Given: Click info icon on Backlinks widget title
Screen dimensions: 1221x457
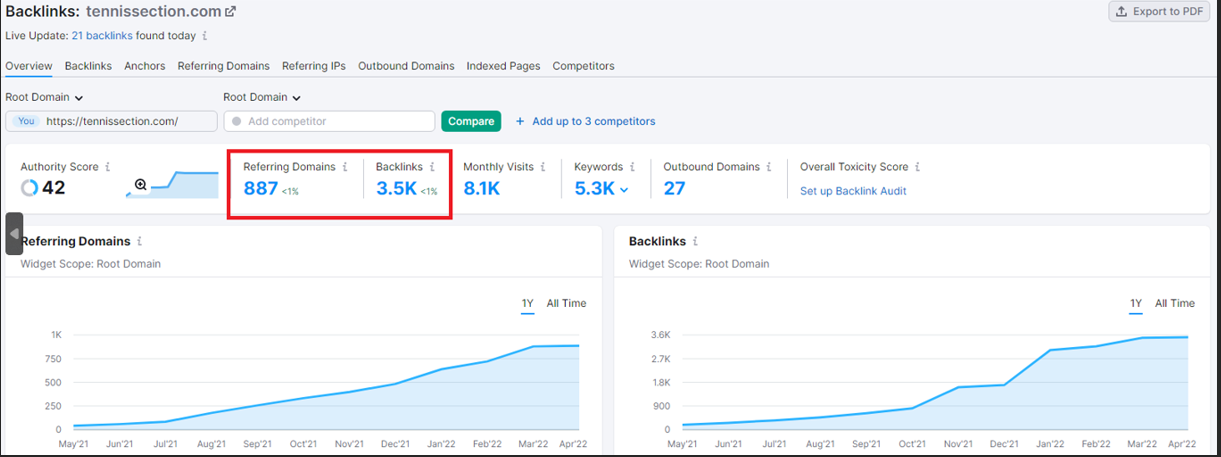Looking at the screenshot, I should click(x=695, y=241).
